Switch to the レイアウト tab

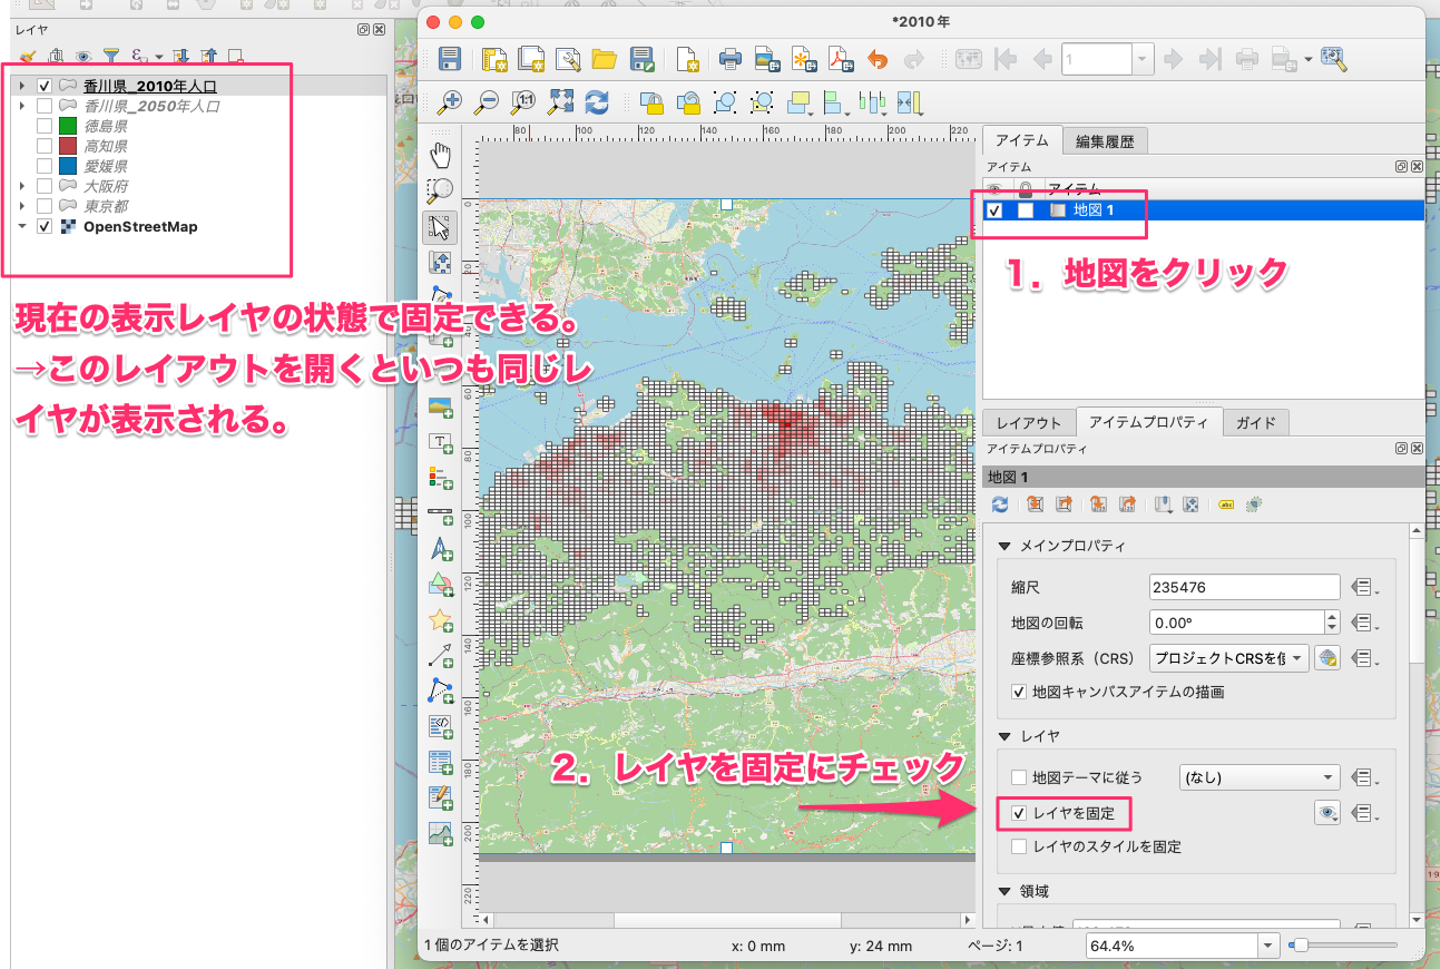pyautogui.click(x=1028, y=423)
